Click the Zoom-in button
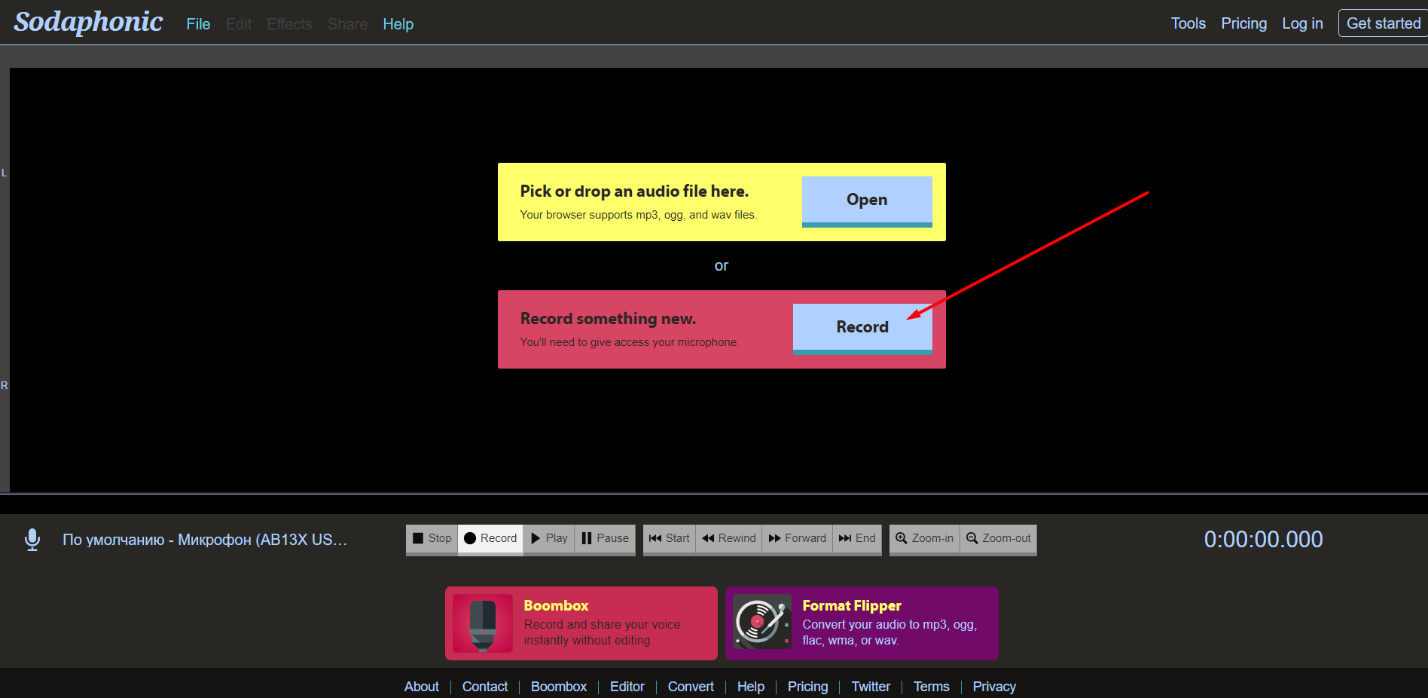 pos(924,538)
